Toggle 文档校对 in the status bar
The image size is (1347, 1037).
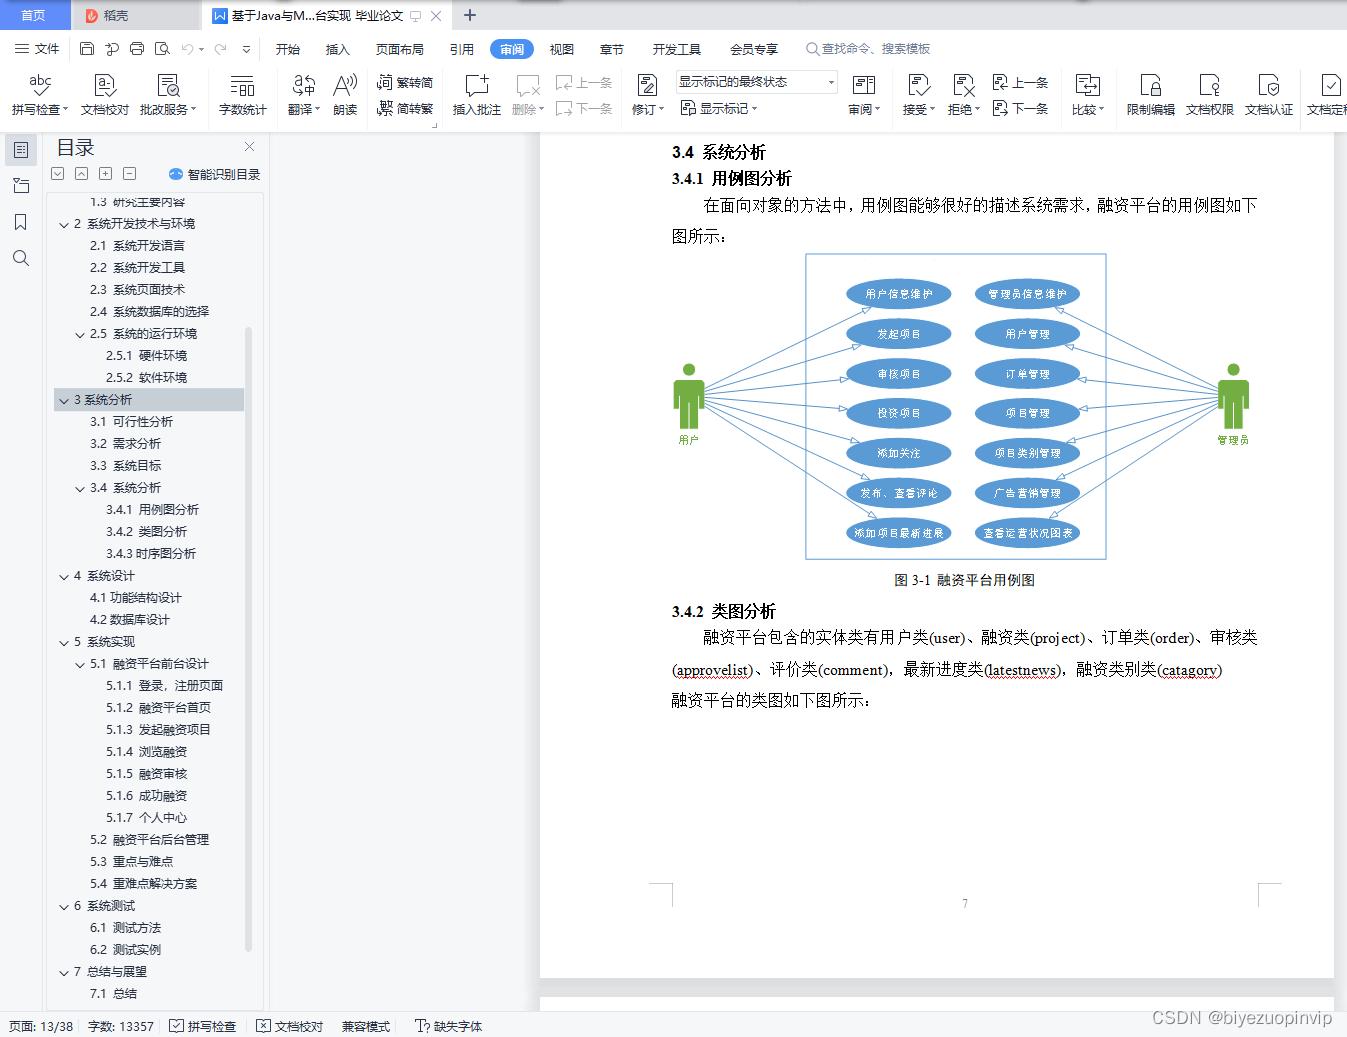coord(290,1026)
